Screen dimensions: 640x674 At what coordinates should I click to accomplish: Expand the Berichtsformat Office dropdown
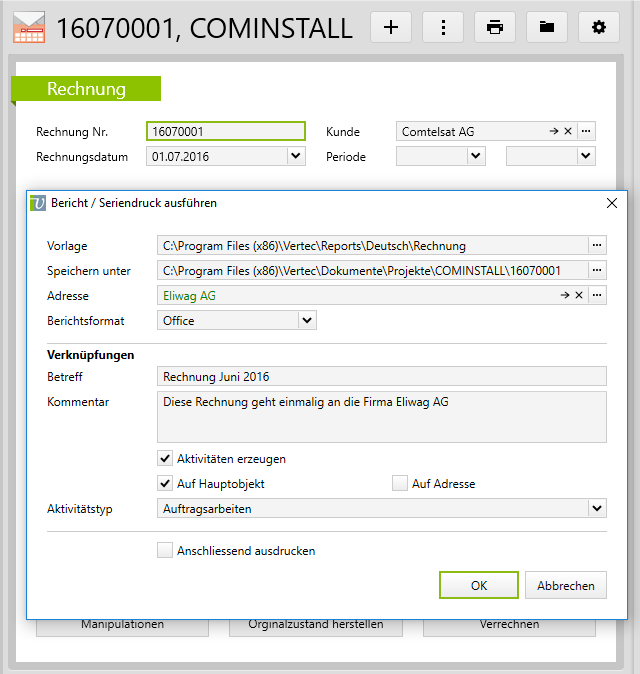[307, 321]
